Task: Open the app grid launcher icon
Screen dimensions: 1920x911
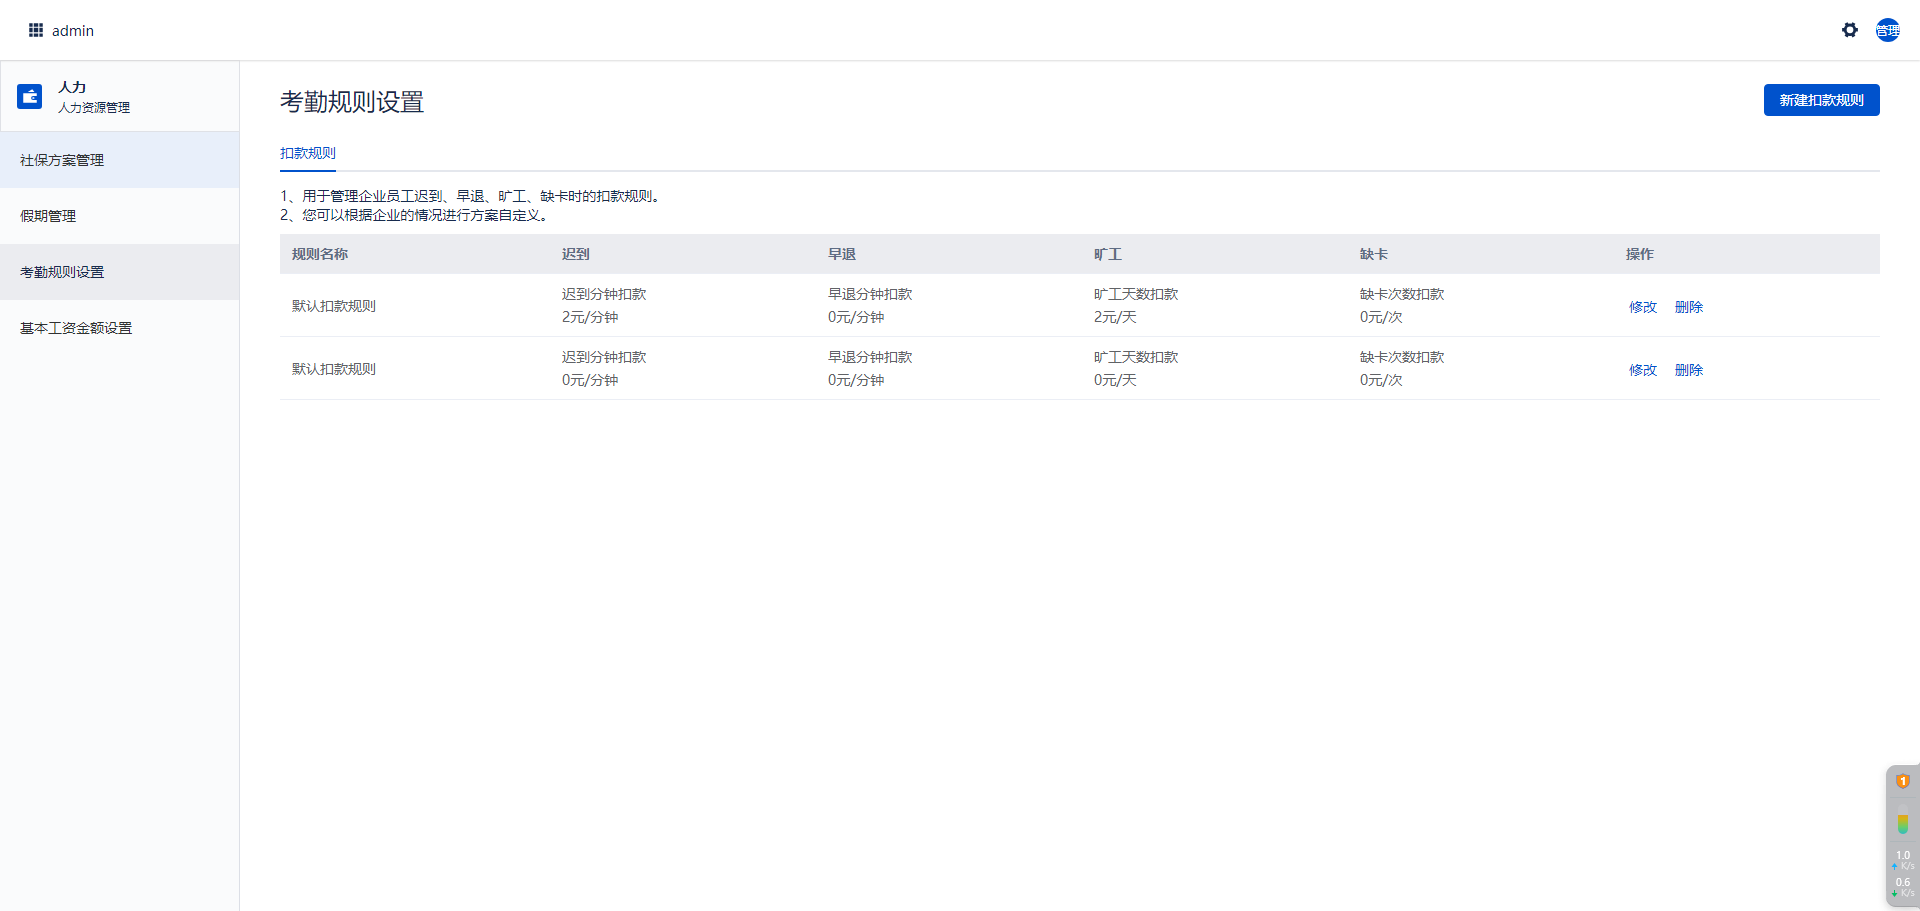Action: pyautogui.click(x=36, y=30)
